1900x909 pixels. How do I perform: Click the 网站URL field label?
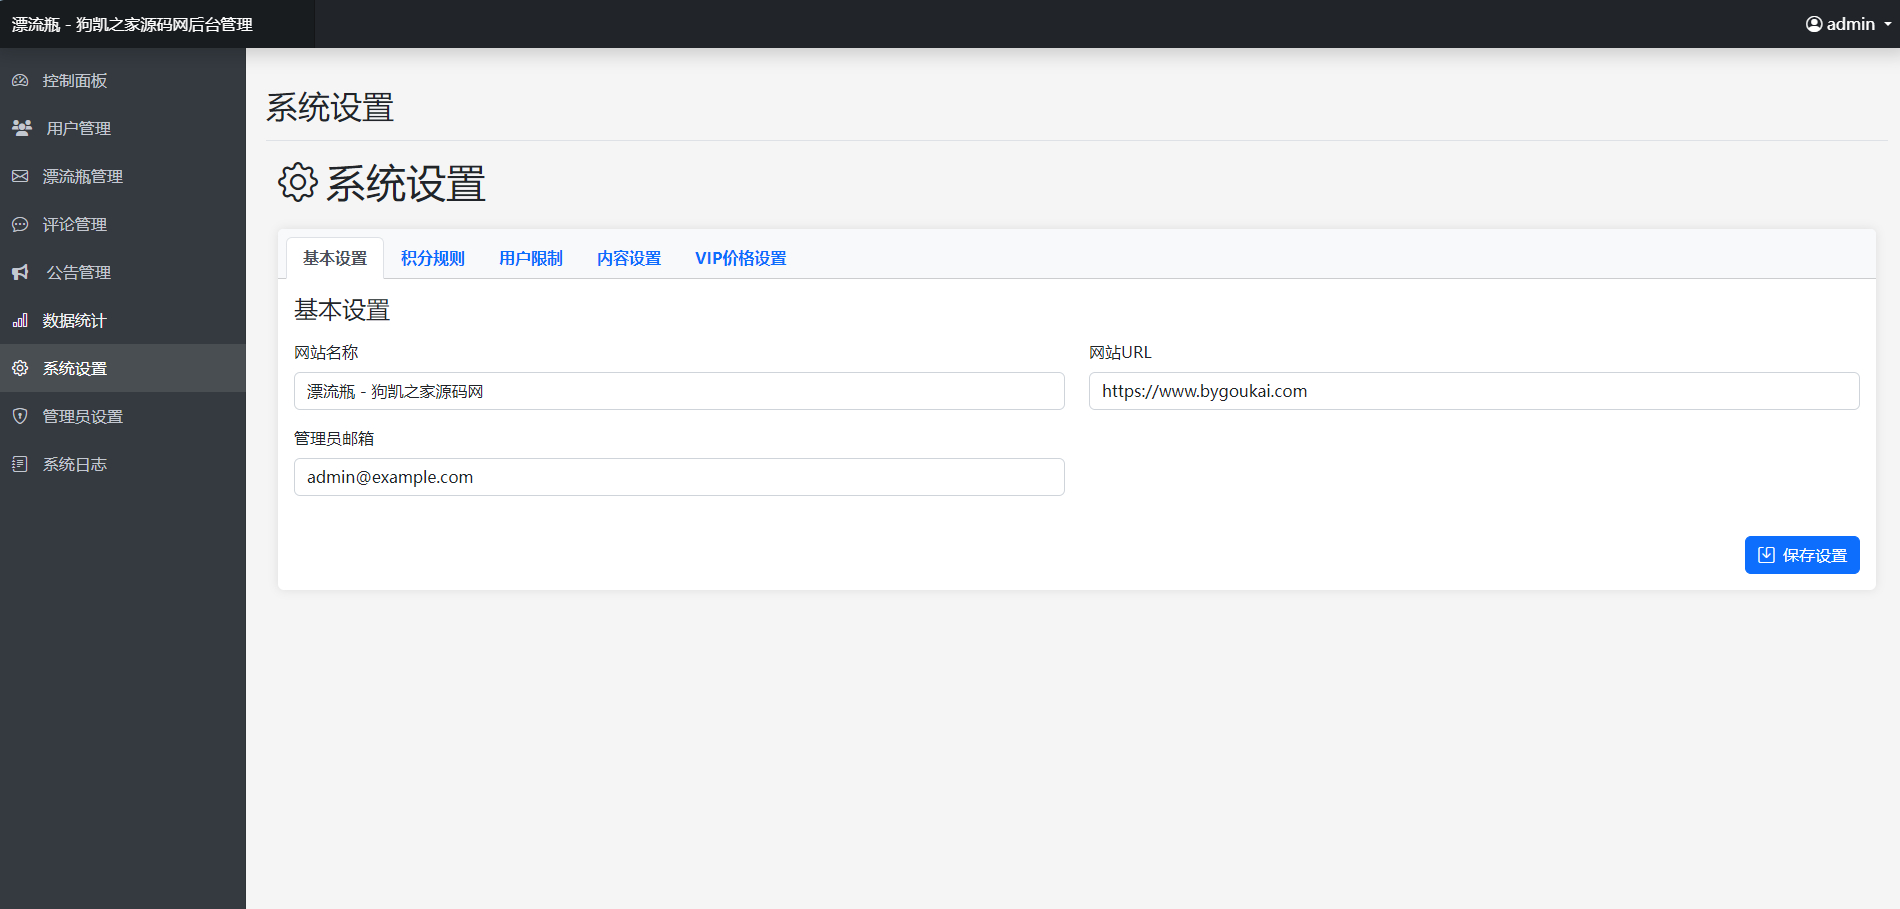point(1120,352)
